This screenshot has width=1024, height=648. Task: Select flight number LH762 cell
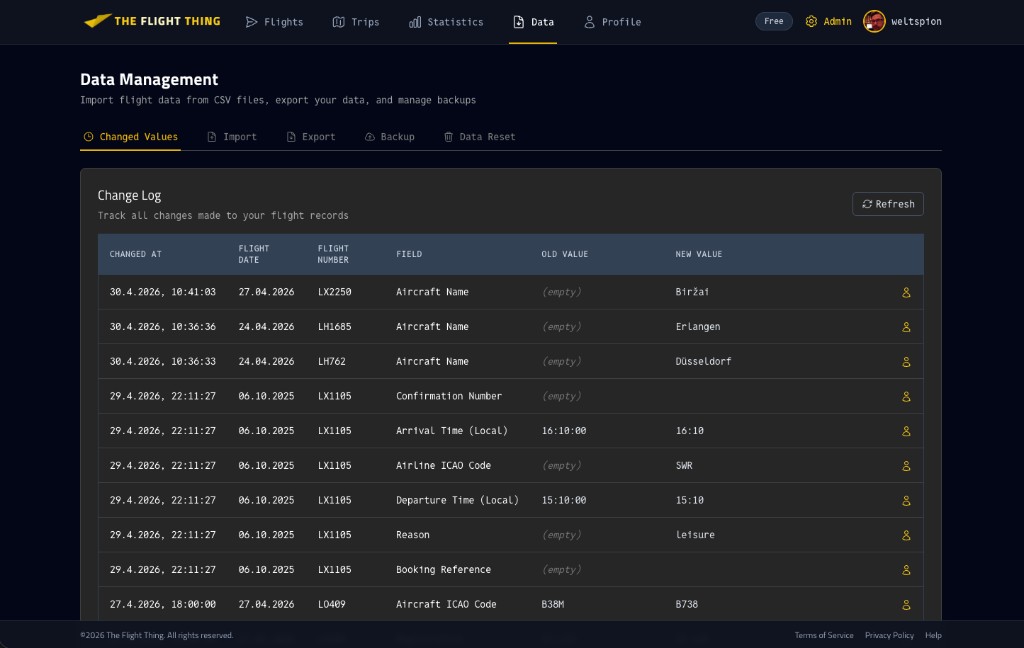pos(331,361)
